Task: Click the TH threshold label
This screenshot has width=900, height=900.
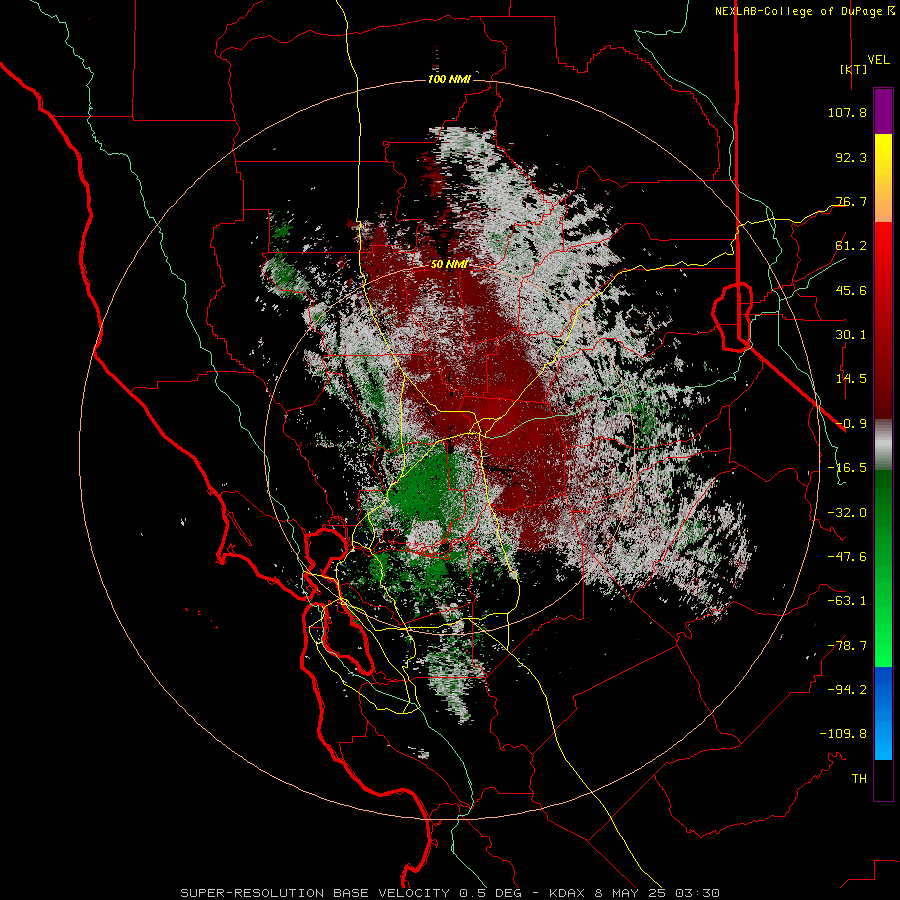Action: coord(859,779)
